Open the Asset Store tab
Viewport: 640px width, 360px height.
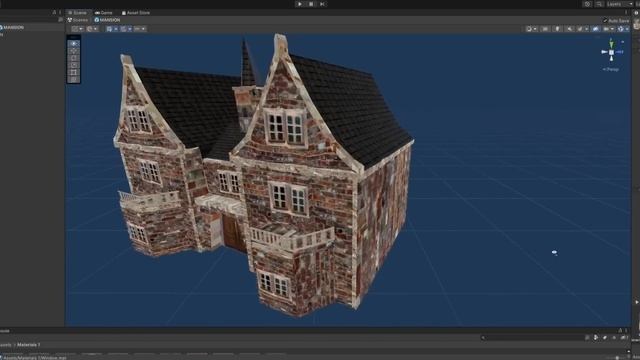136,13
